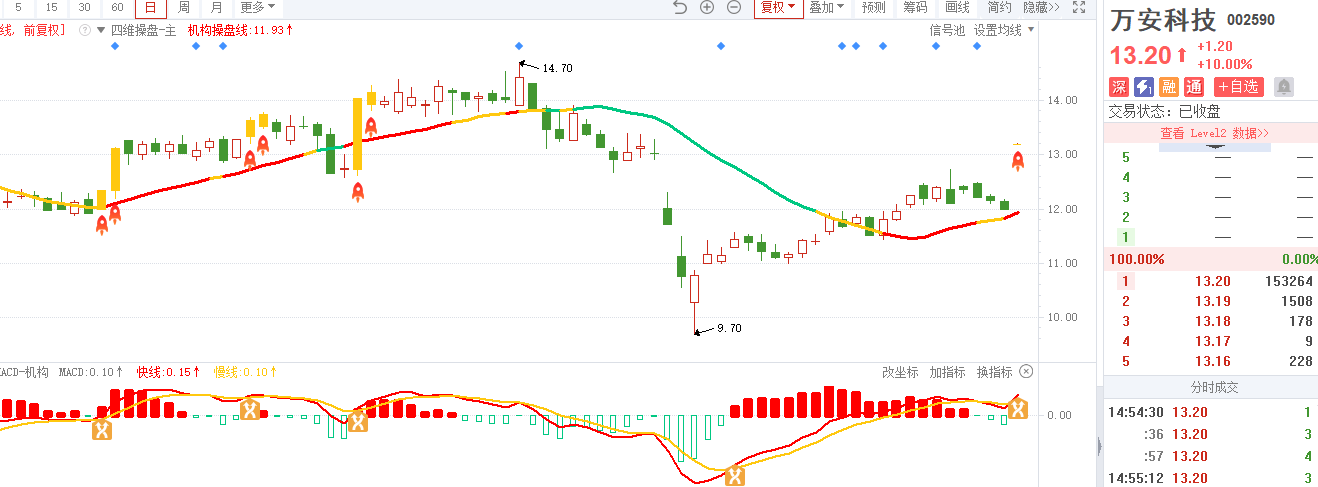Click the buy-5 price 13.16
The width and height of the screenshot is (1318, 487).
coord(1213,361)
